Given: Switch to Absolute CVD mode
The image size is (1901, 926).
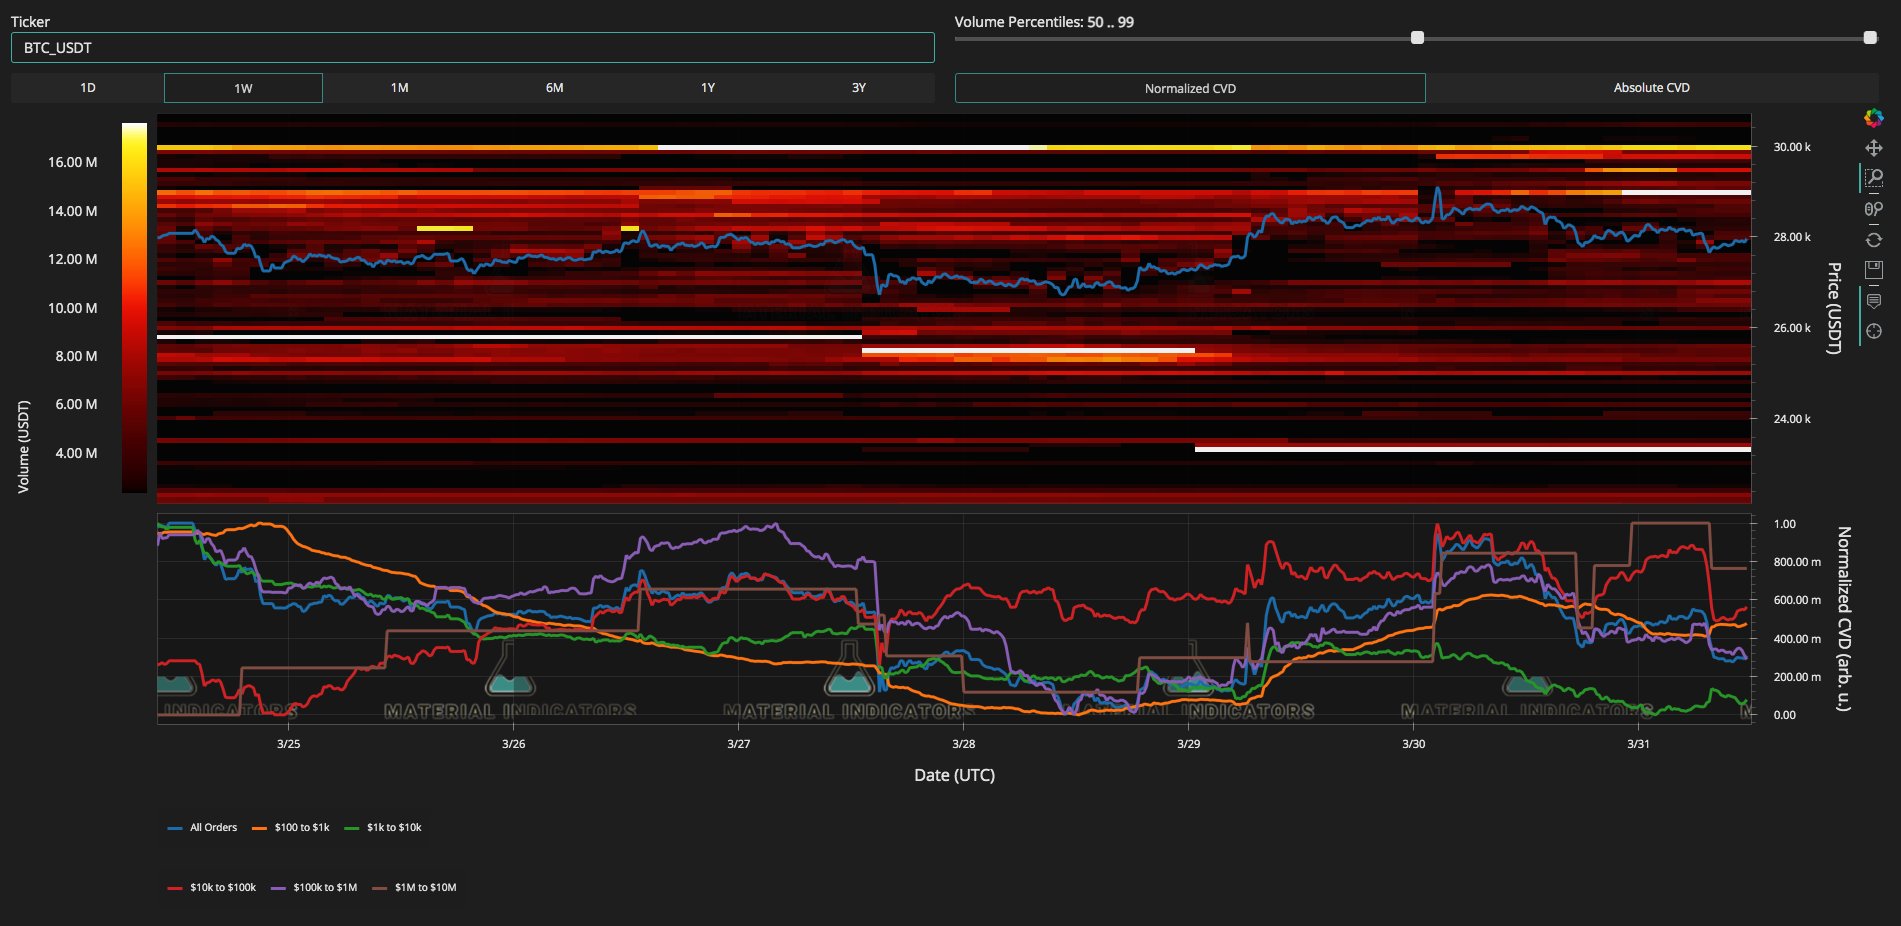Looking at the screenshot, I should 1651,88.
